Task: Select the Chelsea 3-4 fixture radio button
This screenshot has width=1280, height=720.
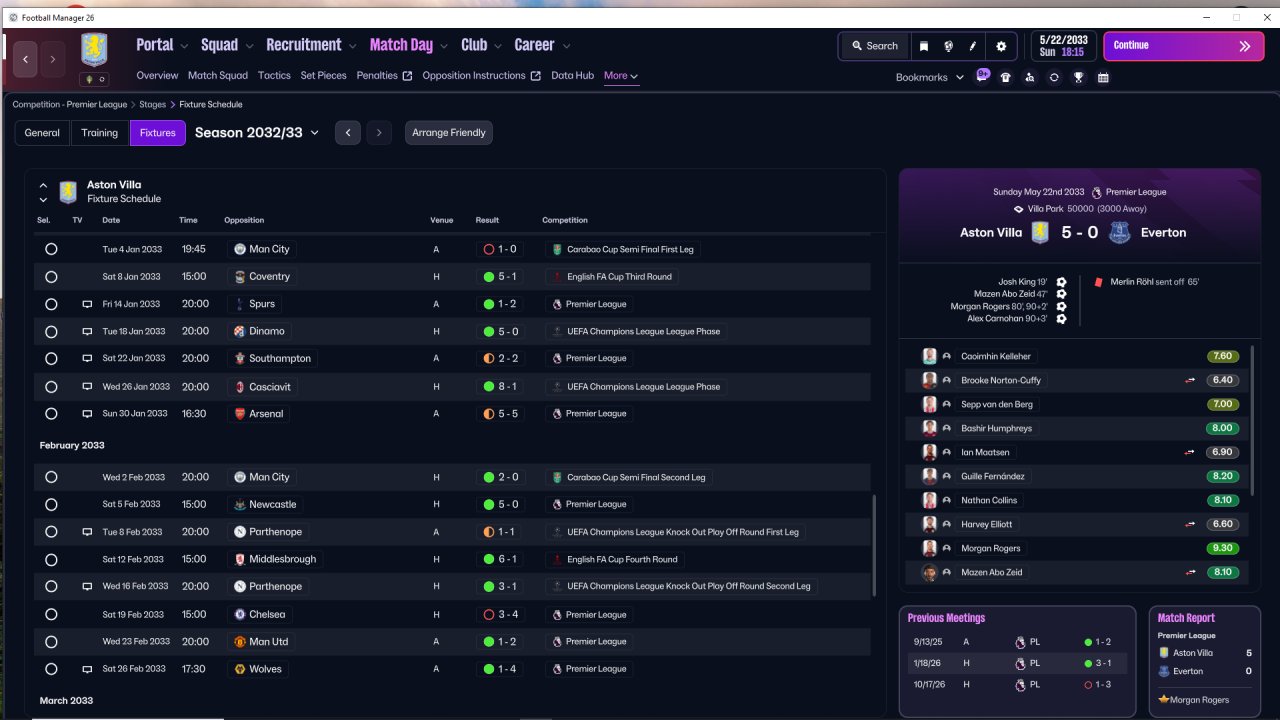Action: (51, 614)
